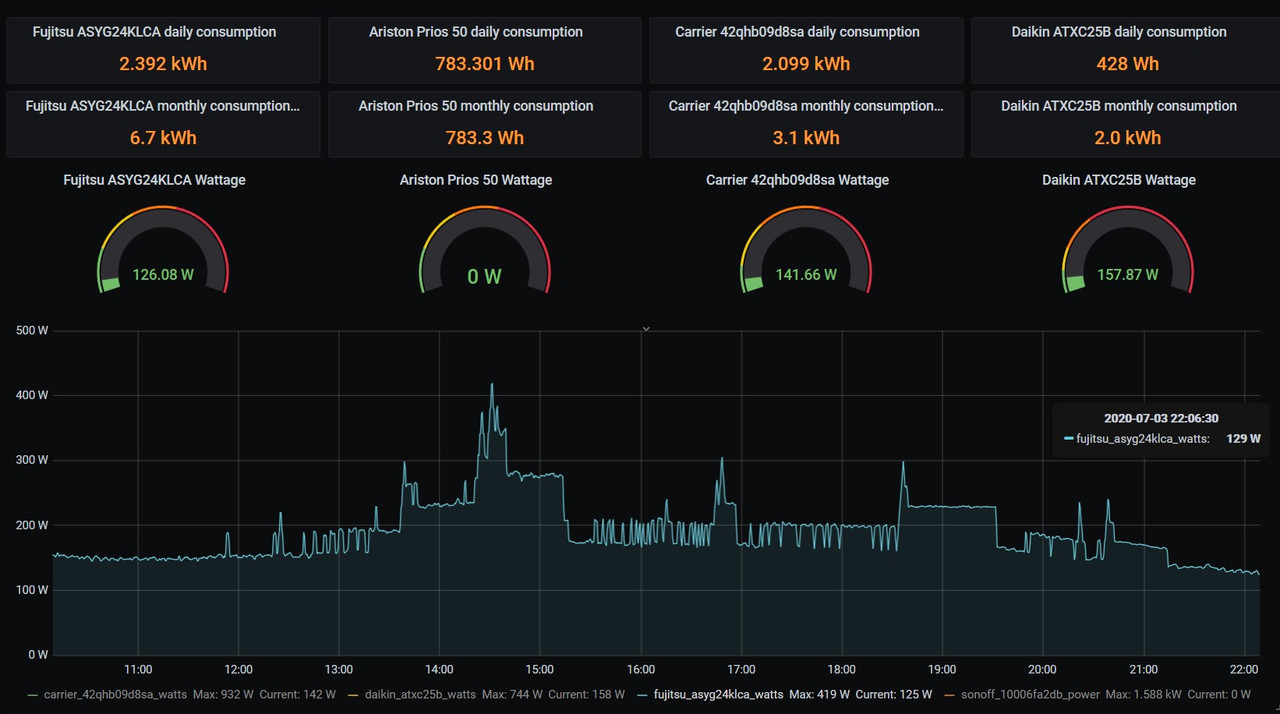Select the 428 Wh daily value
This screenshot has height=714, width=1280.
pyautogui.click(x=1127, y=64)
